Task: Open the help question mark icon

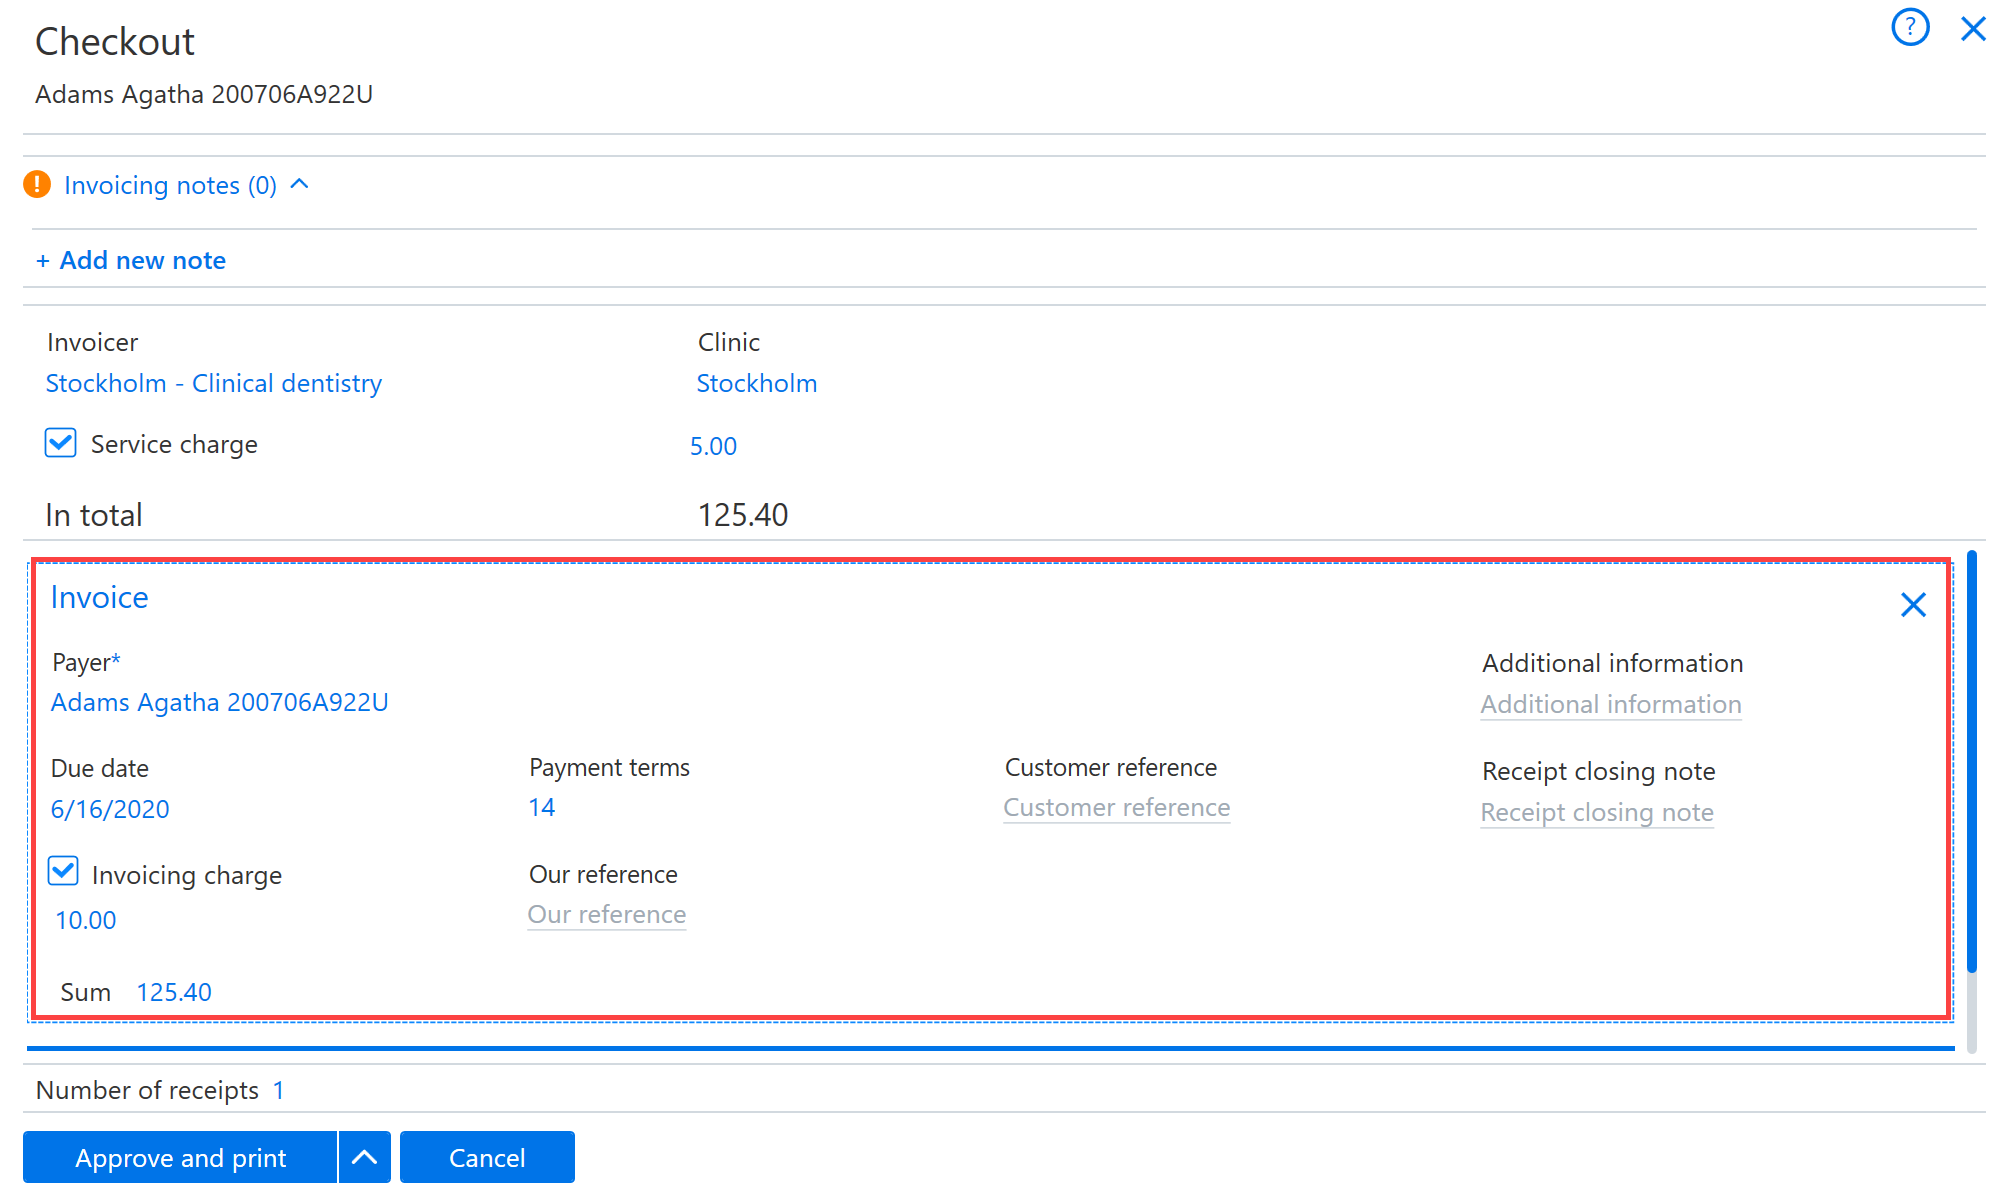Action: tap(1910, 28)
